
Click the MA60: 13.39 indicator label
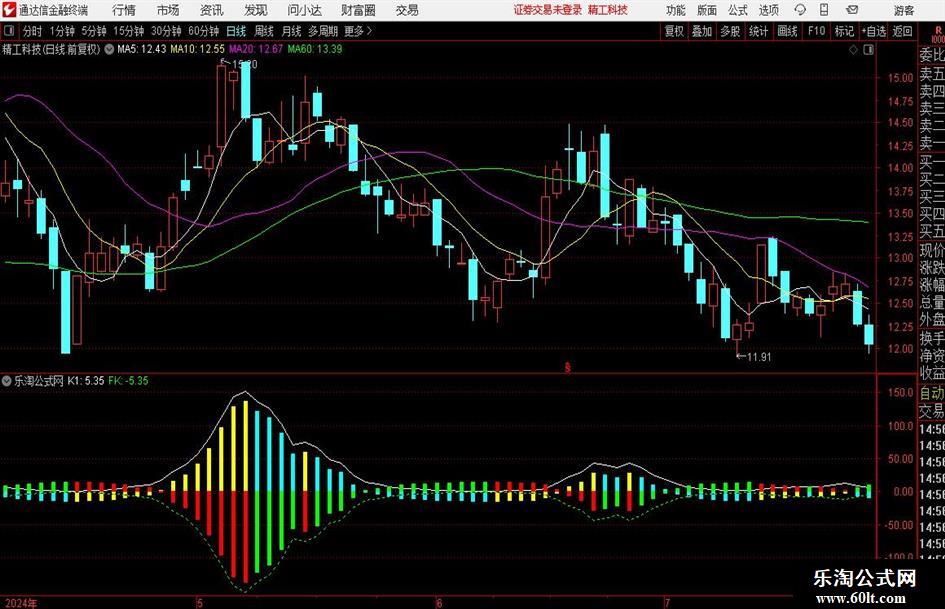[x=315, y=49]
